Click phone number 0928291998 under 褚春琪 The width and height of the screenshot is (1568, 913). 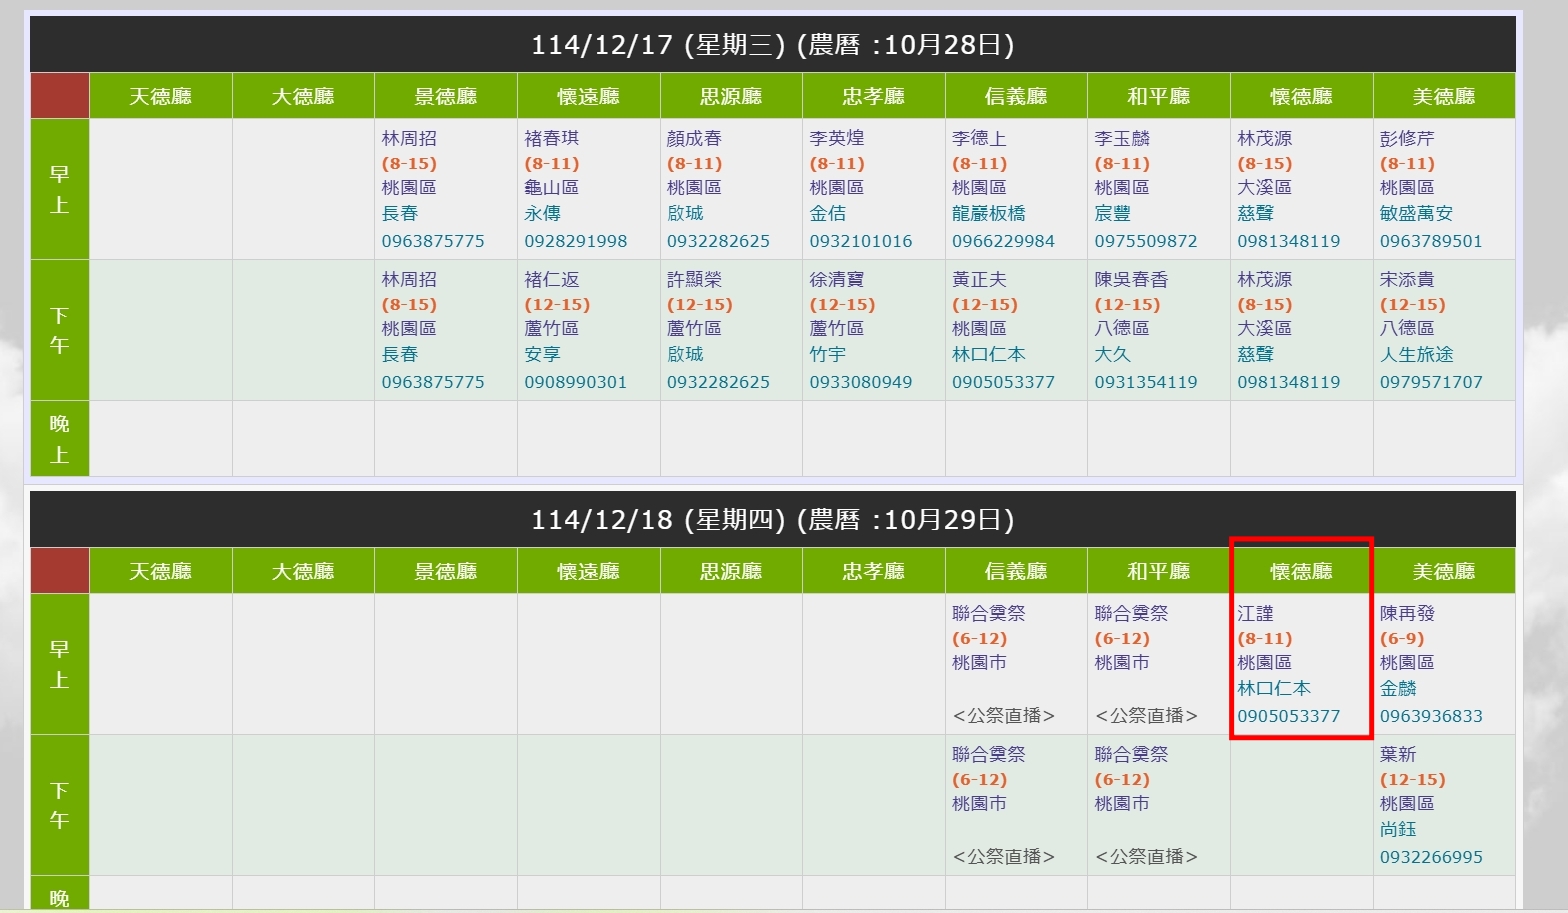tap(575, 241)
